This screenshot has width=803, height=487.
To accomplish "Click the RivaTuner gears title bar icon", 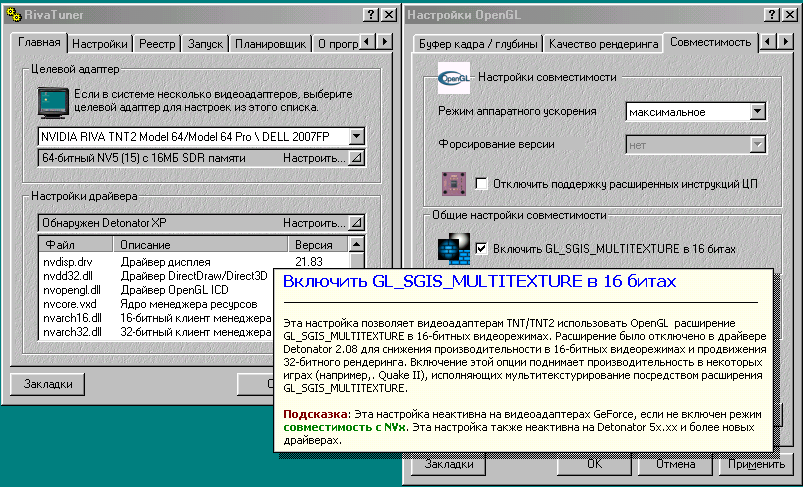I will click(x=14, y=14).
